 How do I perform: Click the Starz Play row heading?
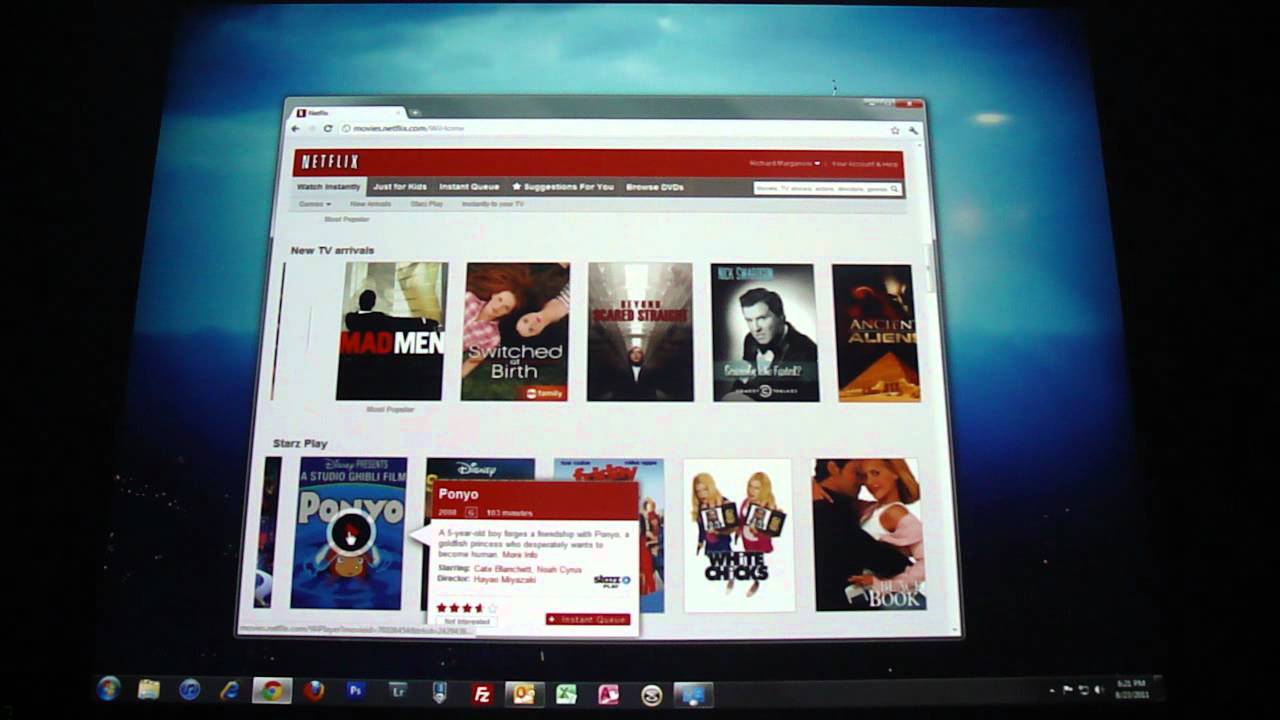point(300,443)
